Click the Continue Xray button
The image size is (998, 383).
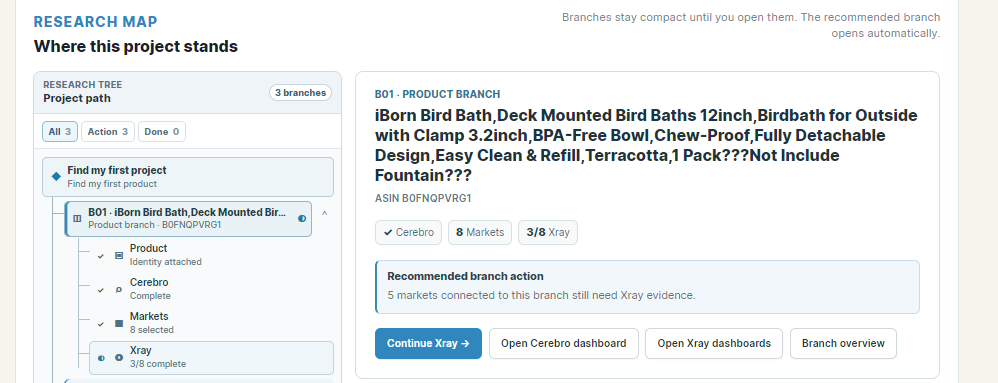coord(428,344)
